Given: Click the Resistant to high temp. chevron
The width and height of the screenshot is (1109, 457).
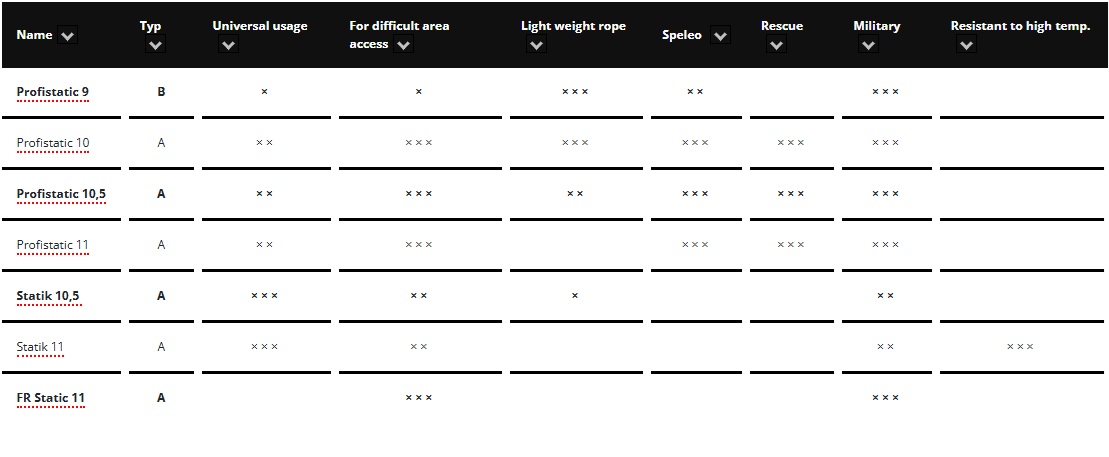Looking at the screenshot, I should pyautogui.click(x=966, y=45).
